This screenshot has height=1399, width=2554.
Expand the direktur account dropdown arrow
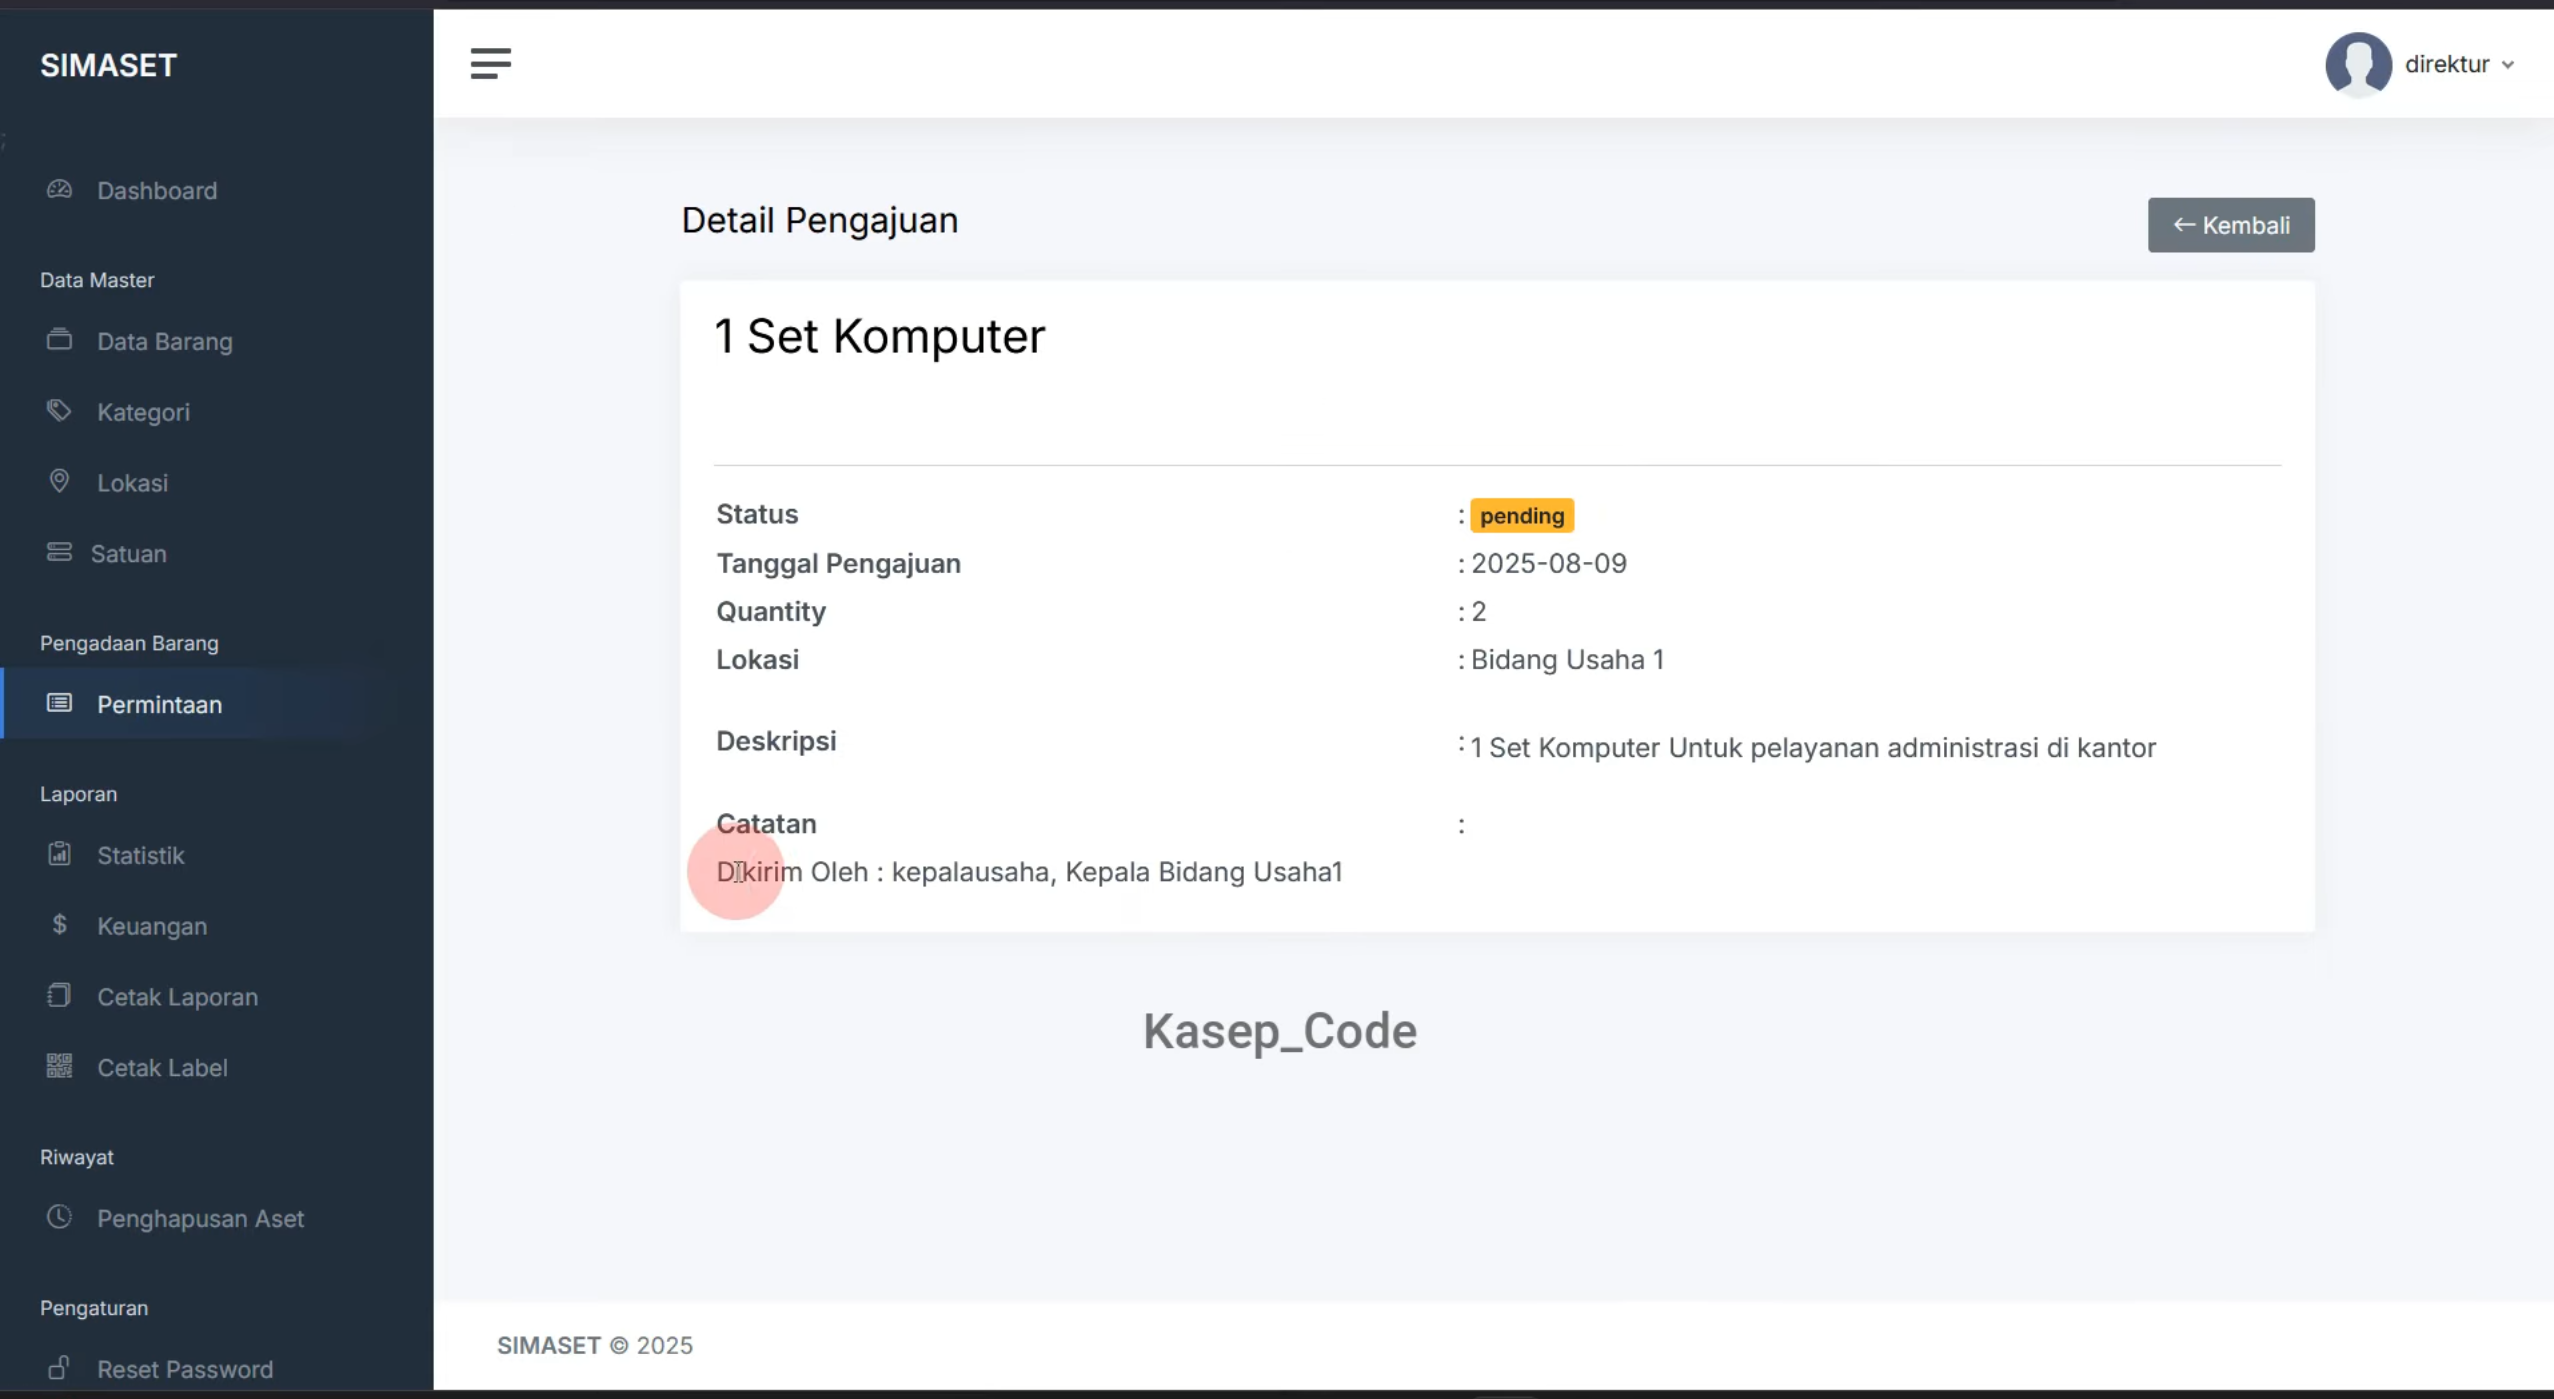click(x=2508, y=65)
